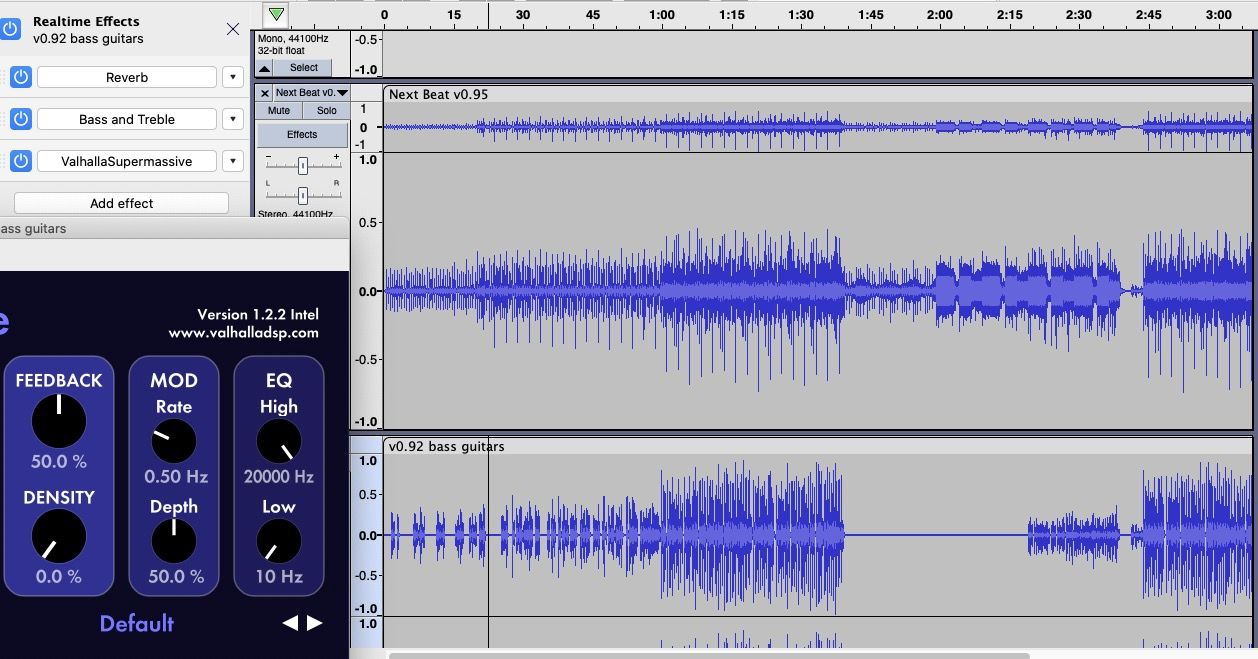1258x659 pixels.
Task: Solo the Next Beat track
Action: [x=326, y=111]
